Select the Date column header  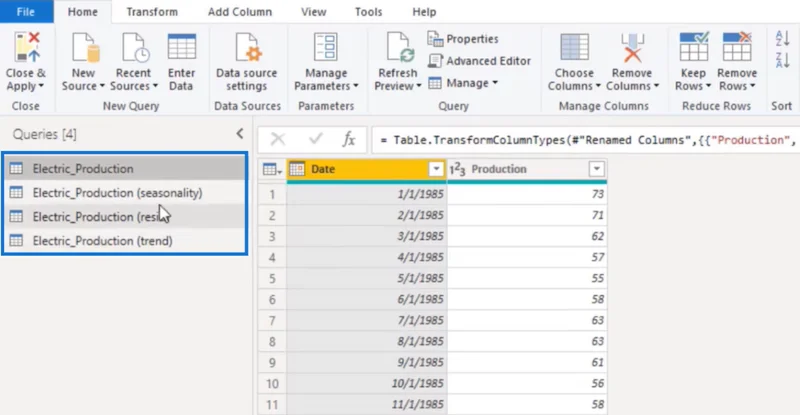(366, 169)
